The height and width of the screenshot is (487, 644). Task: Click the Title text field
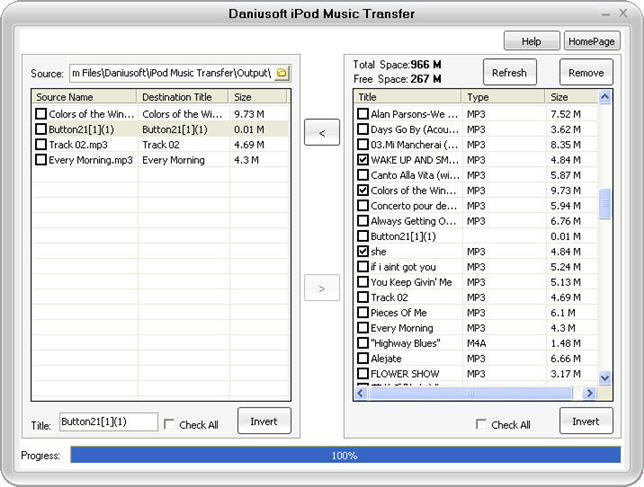point(108,422)
